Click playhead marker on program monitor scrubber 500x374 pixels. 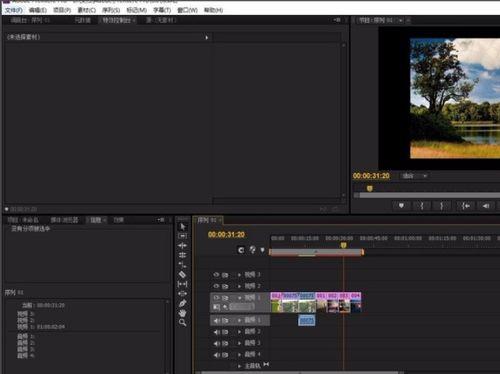(x=369, y=188)
